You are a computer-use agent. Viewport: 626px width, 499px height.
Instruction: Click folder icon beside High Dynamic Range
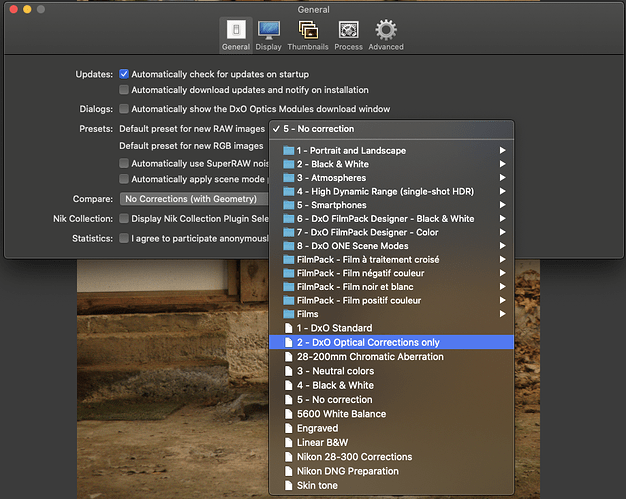tap(288, 191)
